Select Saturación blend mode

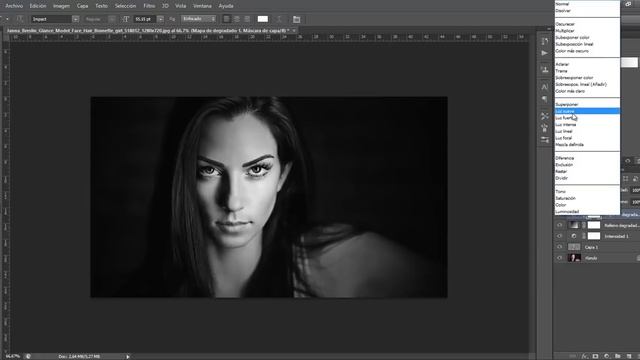587,198
